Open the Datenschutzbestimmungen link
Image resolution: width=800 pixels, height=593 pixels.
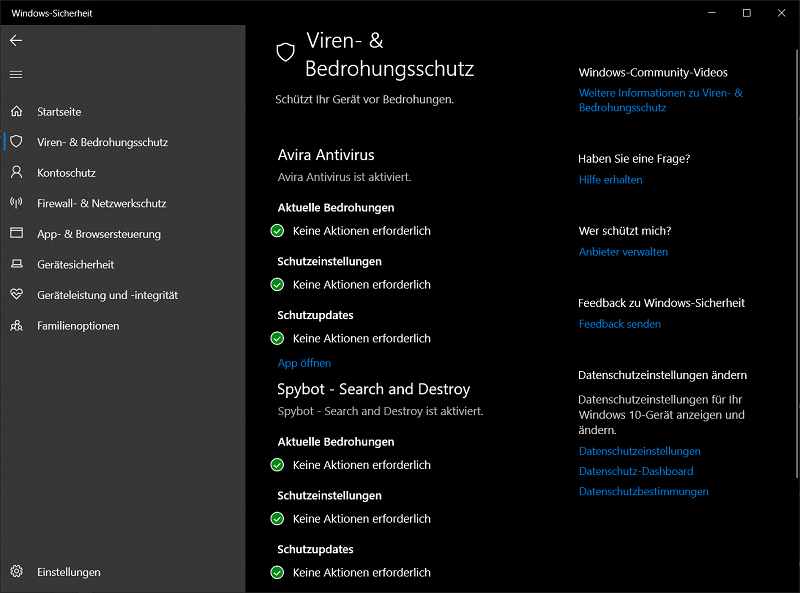(643, 491)
